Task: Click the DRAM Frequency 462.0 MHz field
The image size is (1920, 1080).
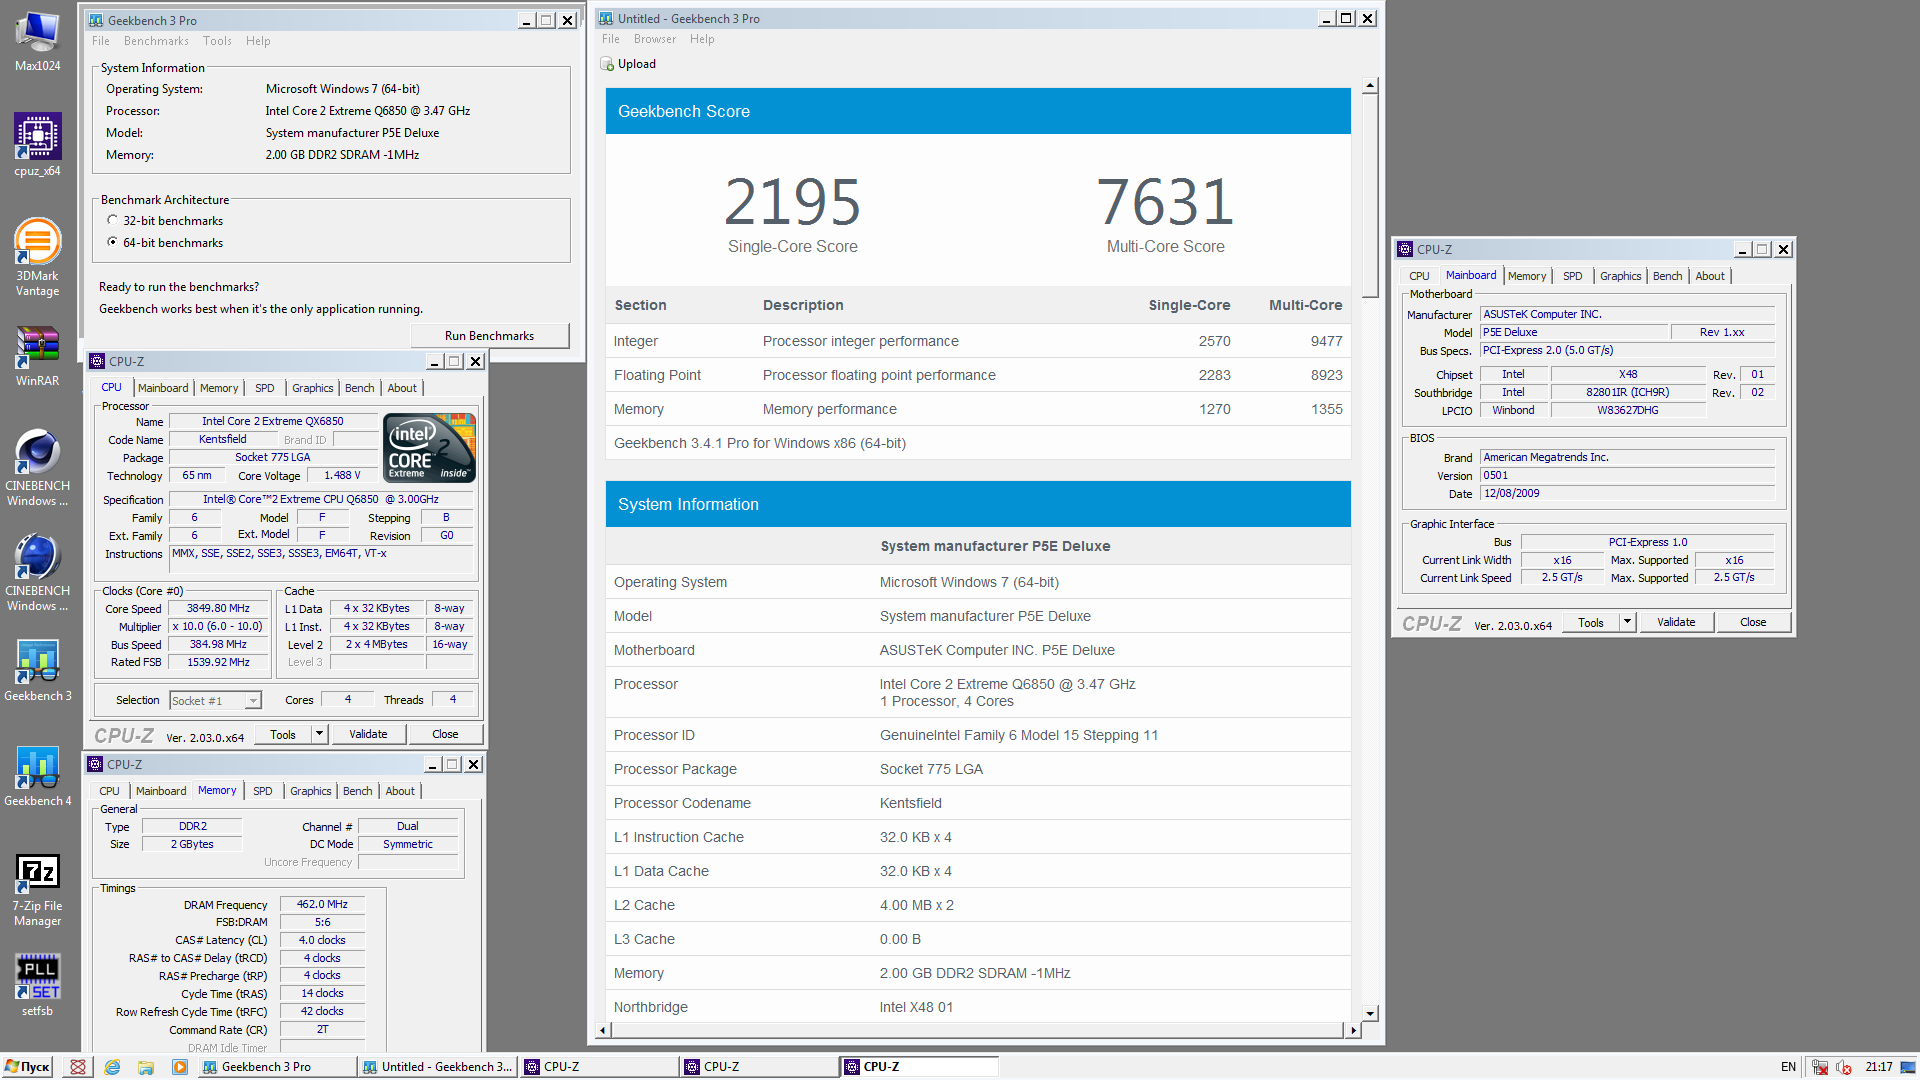Action: pyautogui.click(x=322, y=904)
